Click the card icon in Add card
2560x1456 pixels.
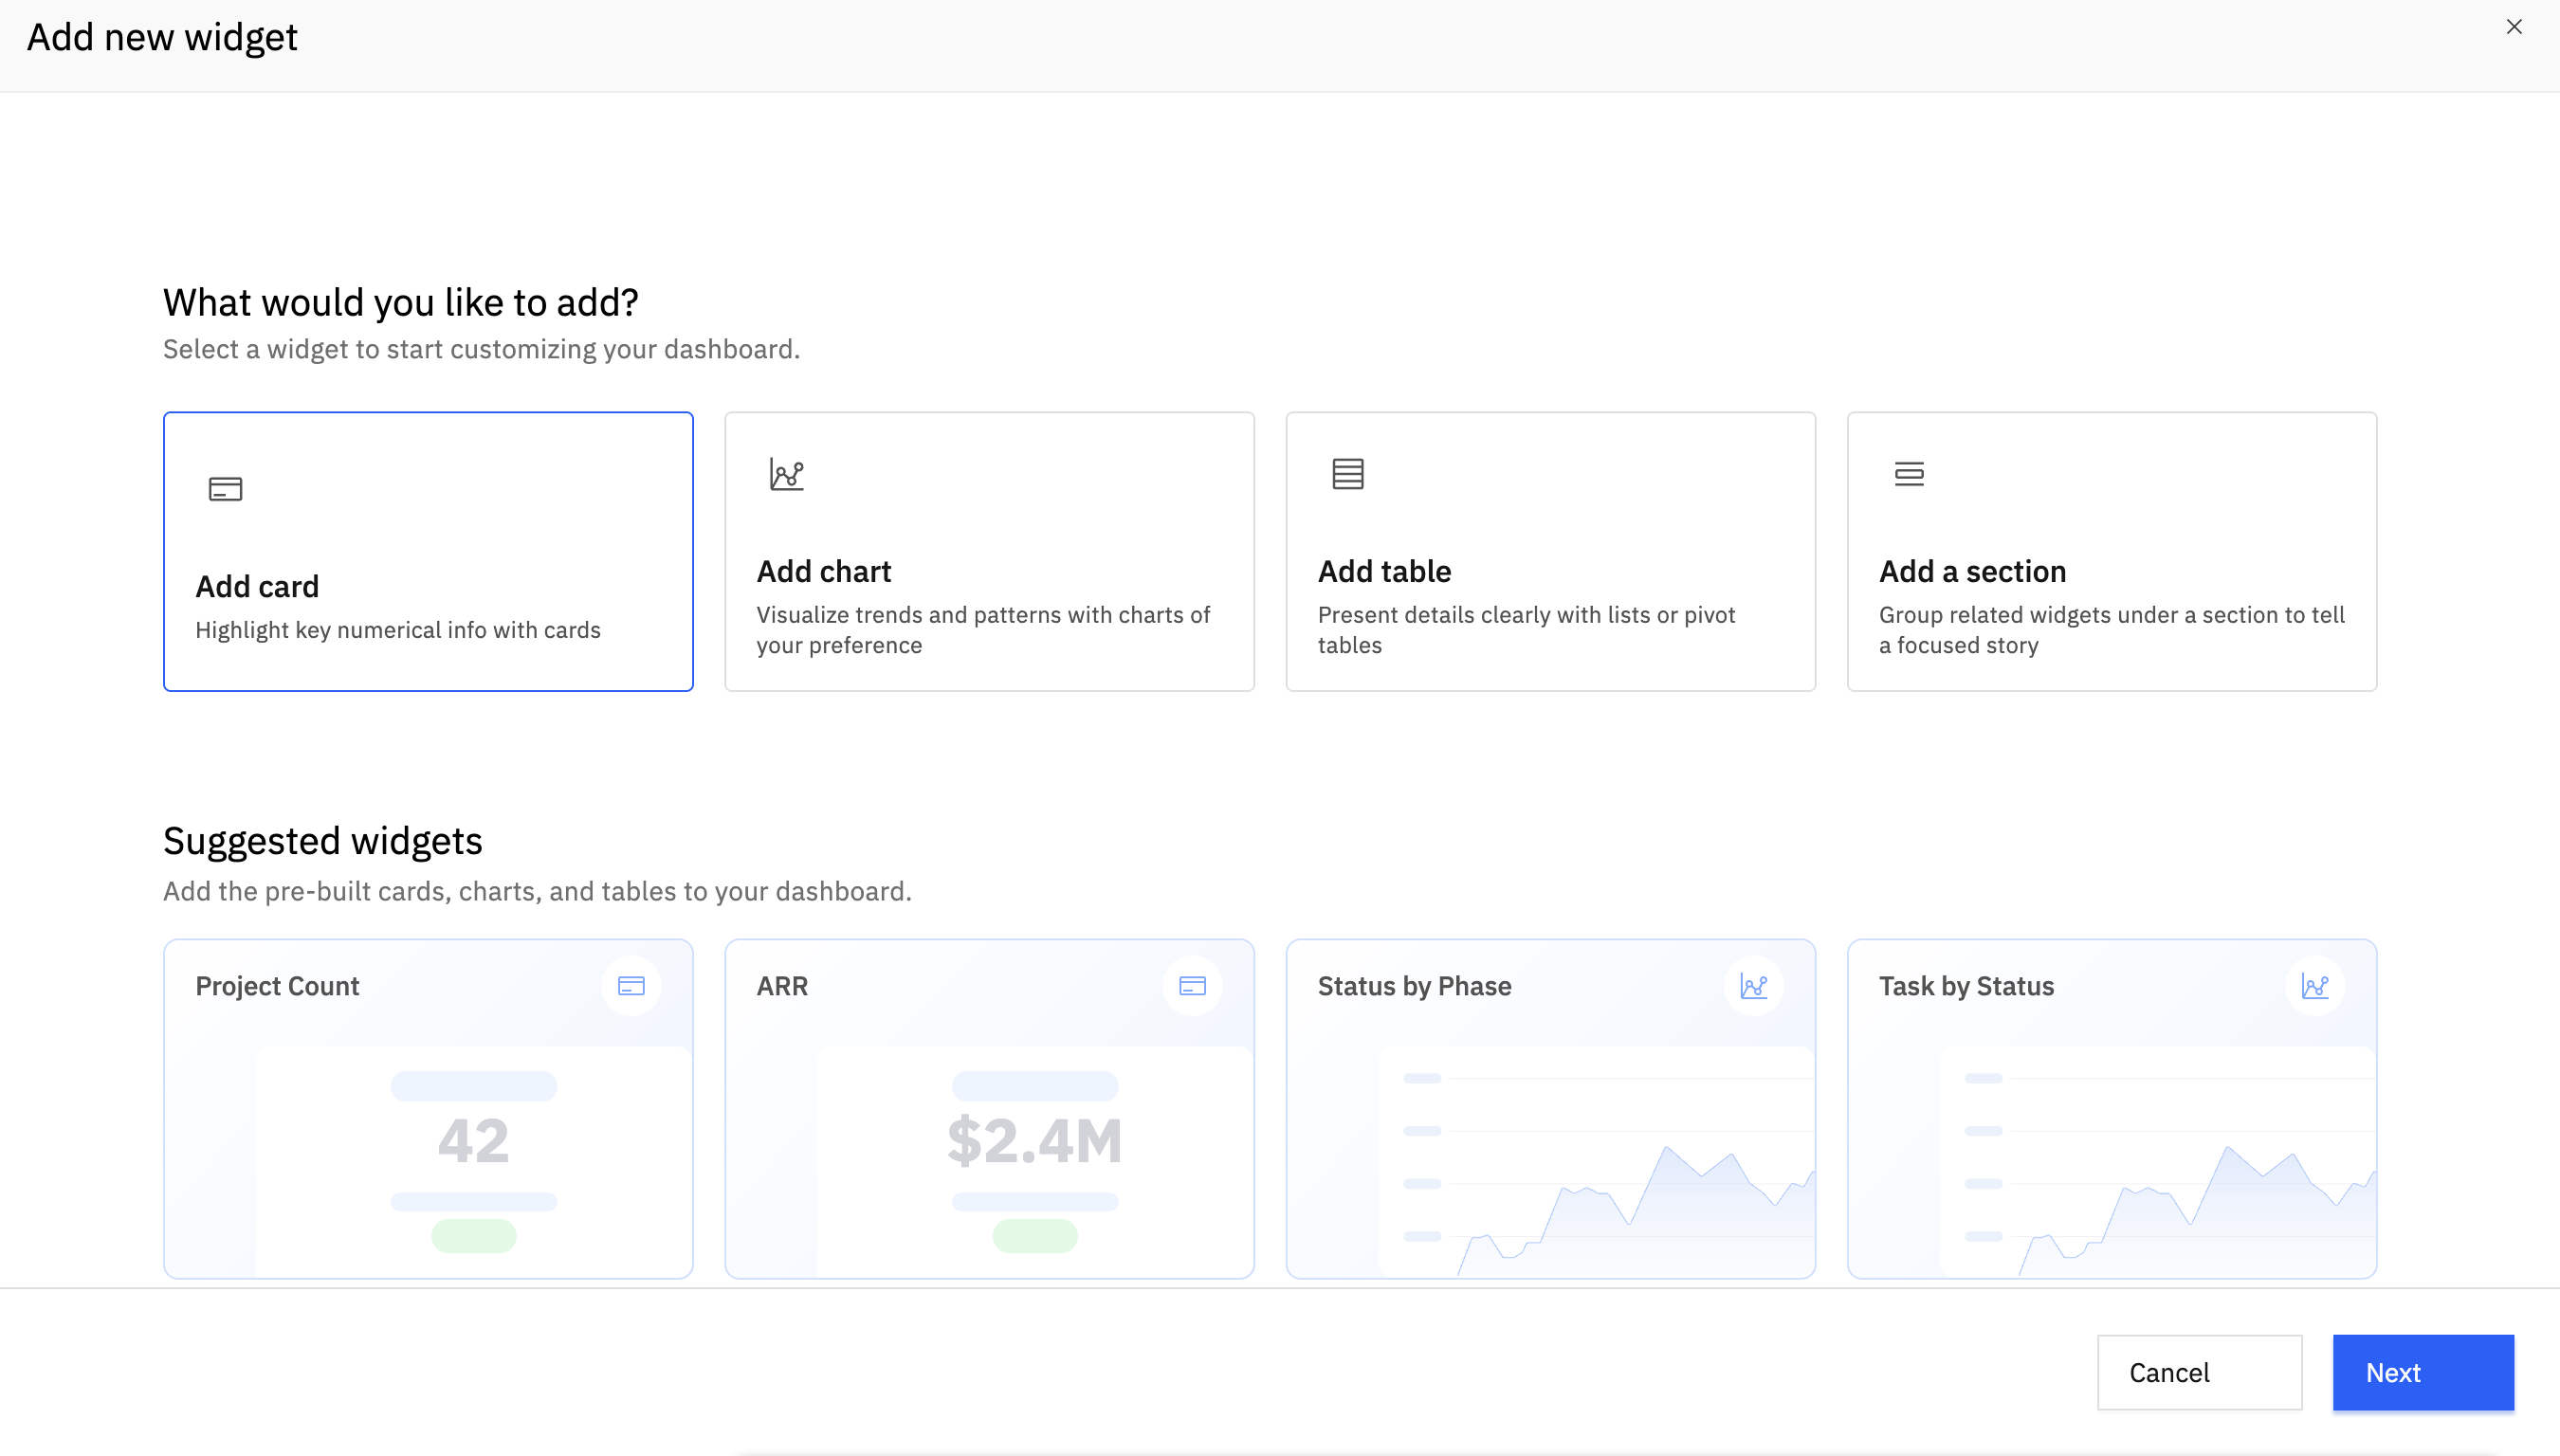(x=225, y=489)
